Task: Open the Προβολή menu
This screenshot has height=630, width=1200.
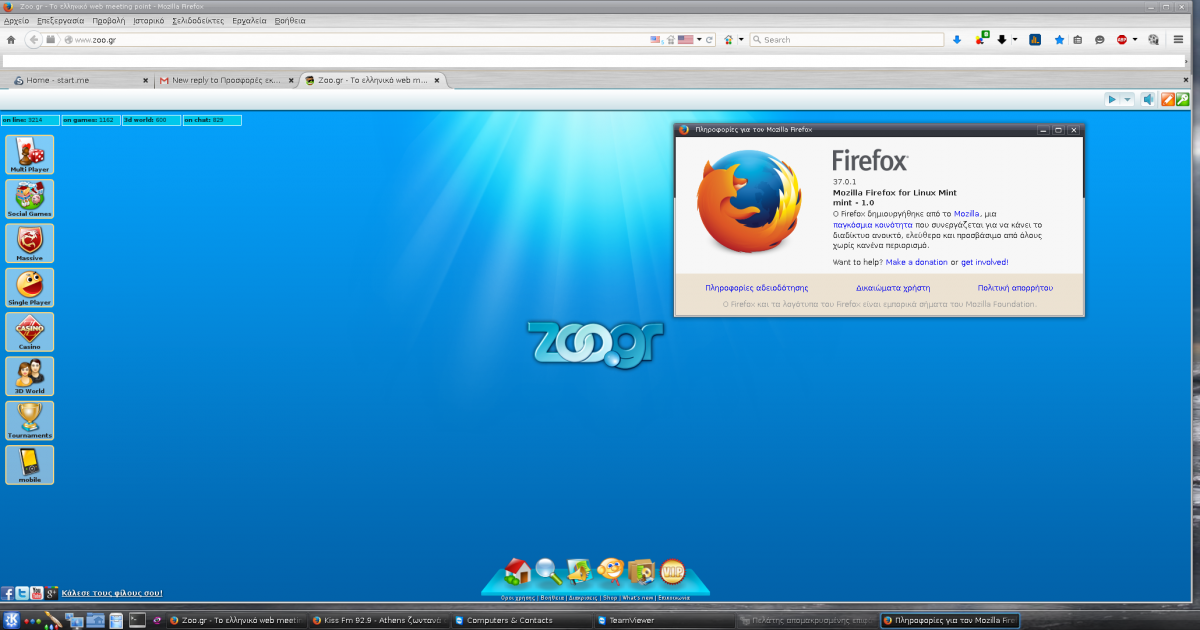Action: [x=108, y=20]
